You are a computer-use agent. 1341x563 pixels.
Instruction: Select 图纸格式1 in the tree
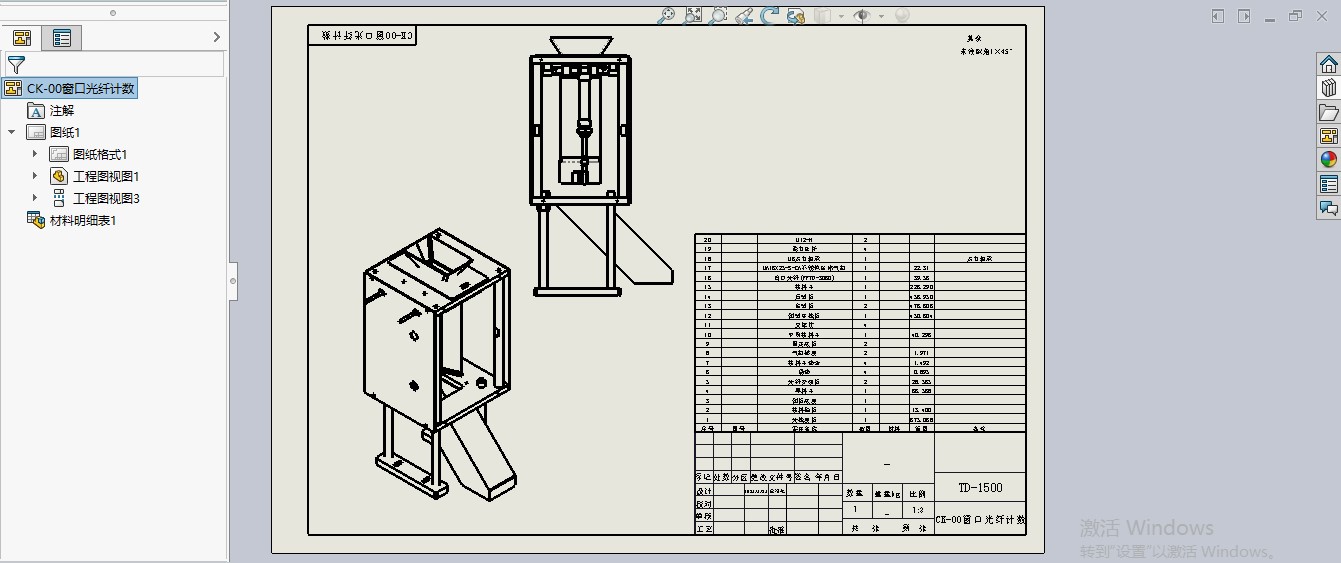[x=100, y=154]
